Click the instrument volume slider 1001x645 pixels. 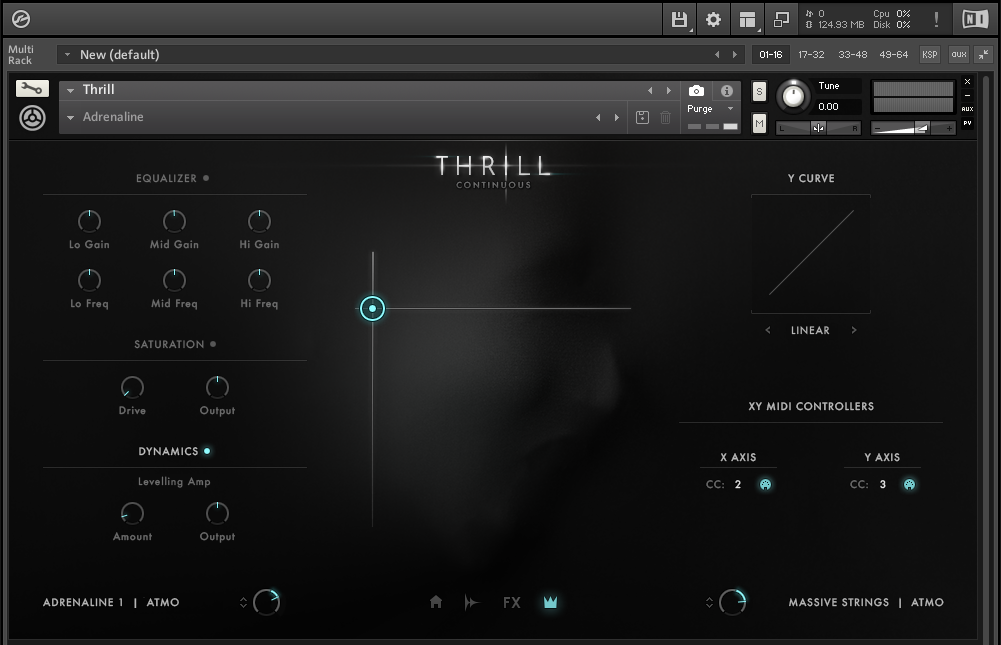913,128
